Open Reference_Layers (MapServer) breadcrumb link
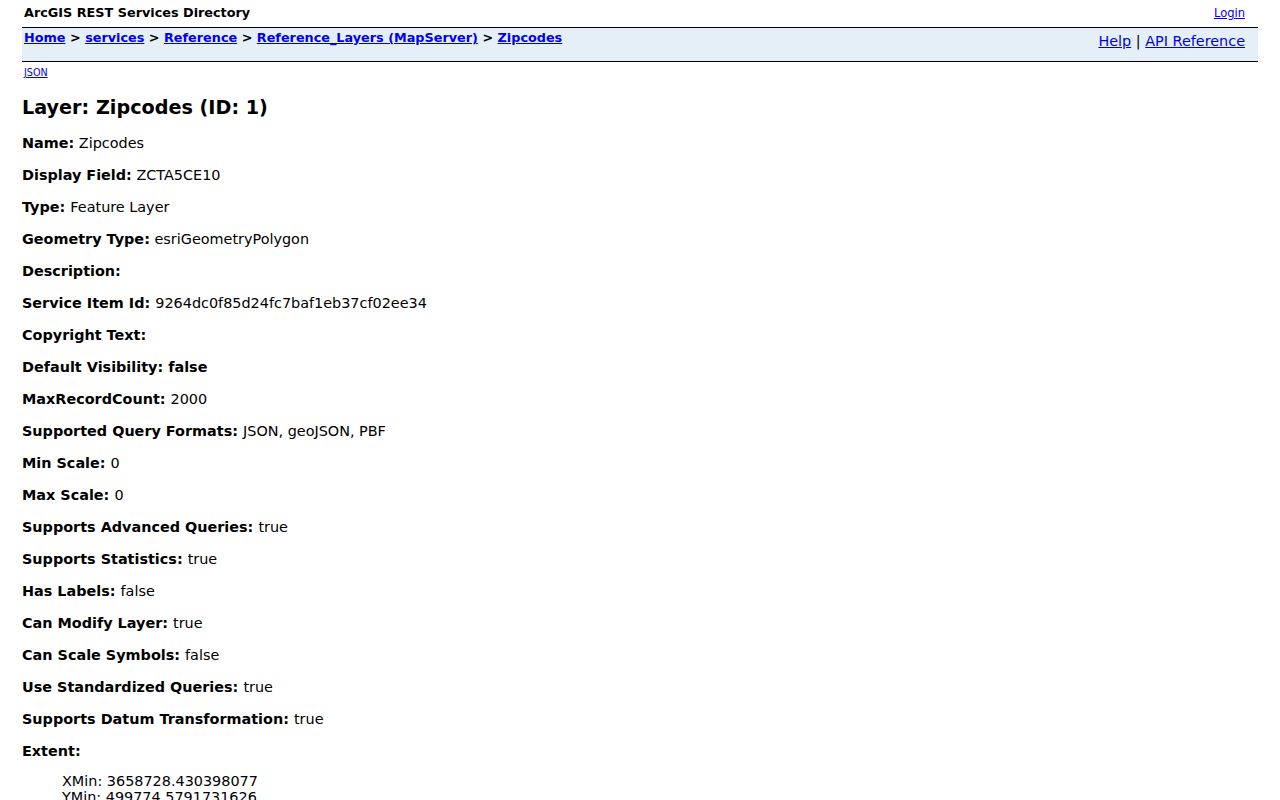This screenshot has width=1280, height=800. 367,38
